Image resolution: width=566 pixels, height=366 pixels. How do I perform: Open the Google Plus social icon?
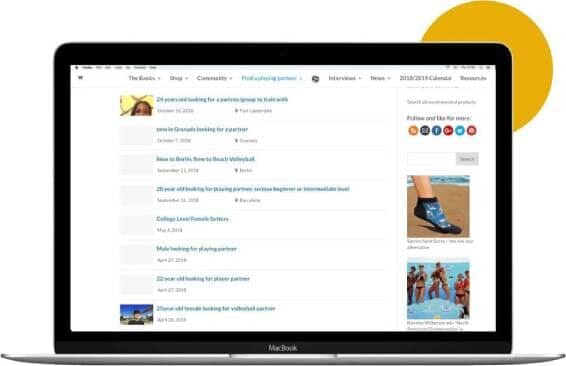click(448, 130)
